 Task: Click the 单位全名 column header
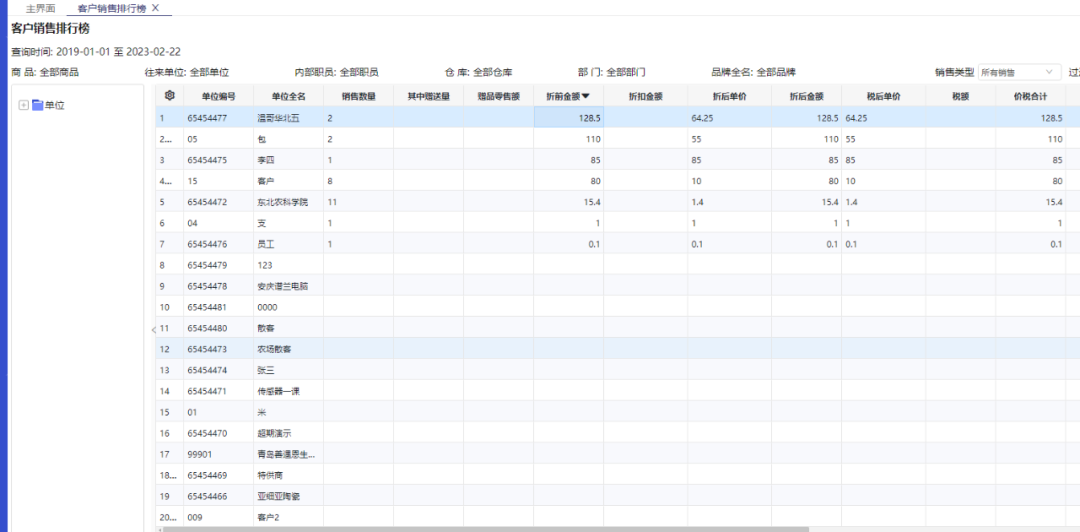[288, 96]
